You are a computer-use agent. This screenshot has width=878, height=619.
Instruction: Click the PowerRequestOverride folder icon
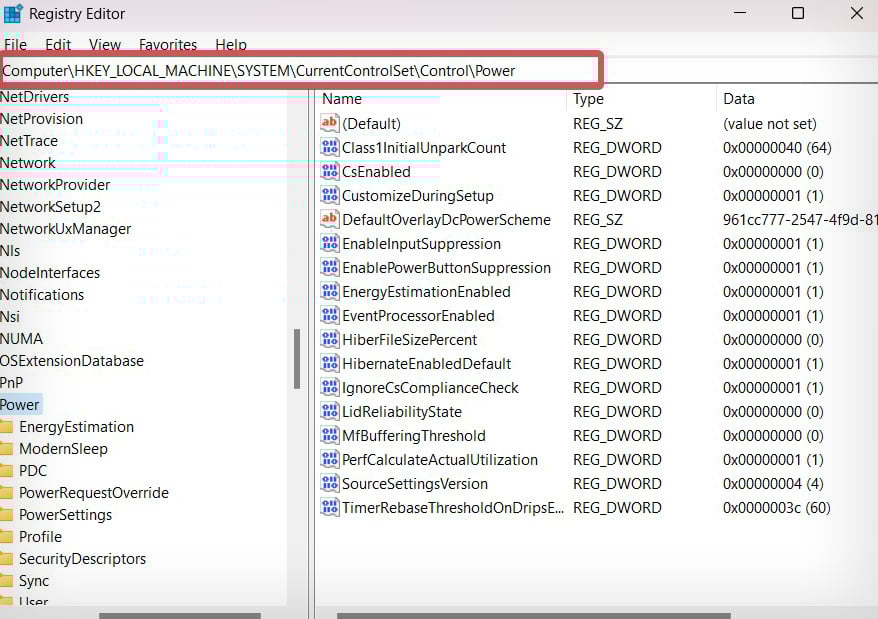[x=7, y=493]
